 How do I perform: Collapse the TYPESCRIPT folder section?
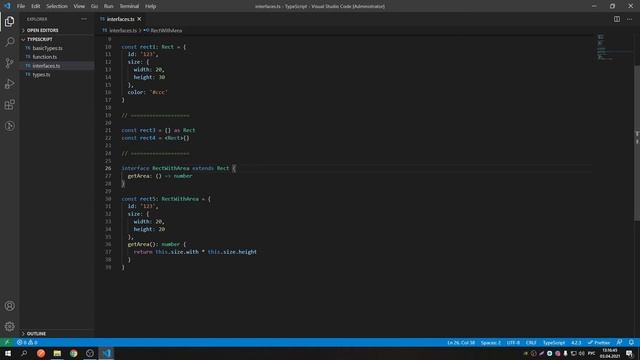tap(40, 39)
